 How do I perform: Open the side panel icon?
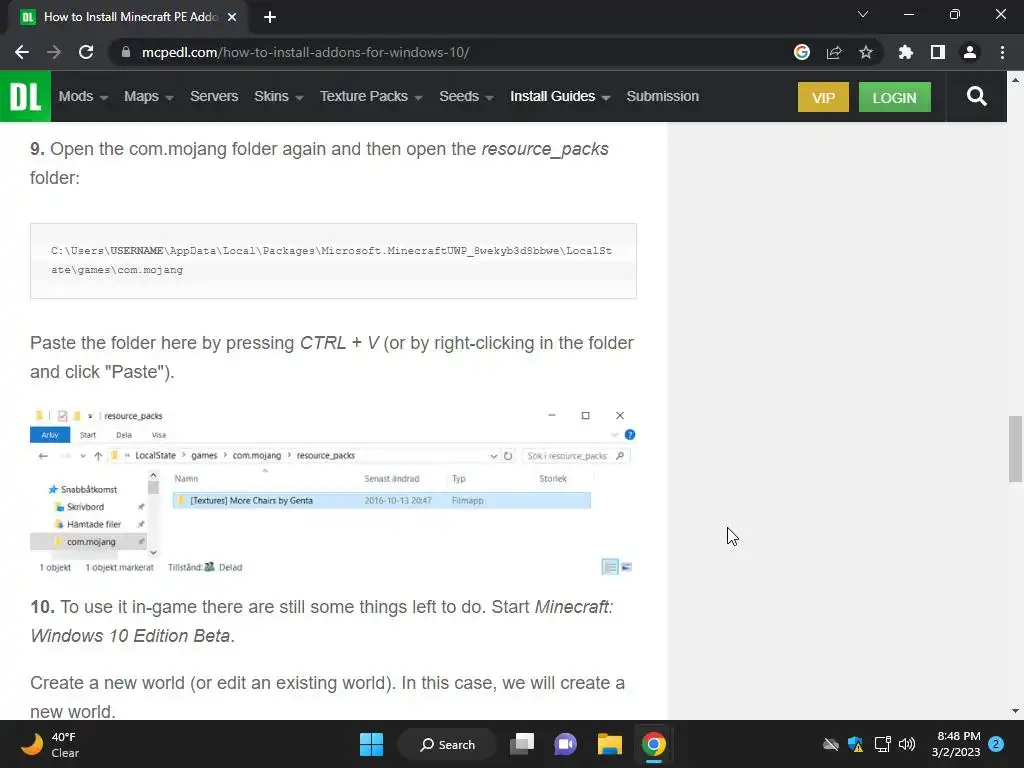[x=938, y=52]
